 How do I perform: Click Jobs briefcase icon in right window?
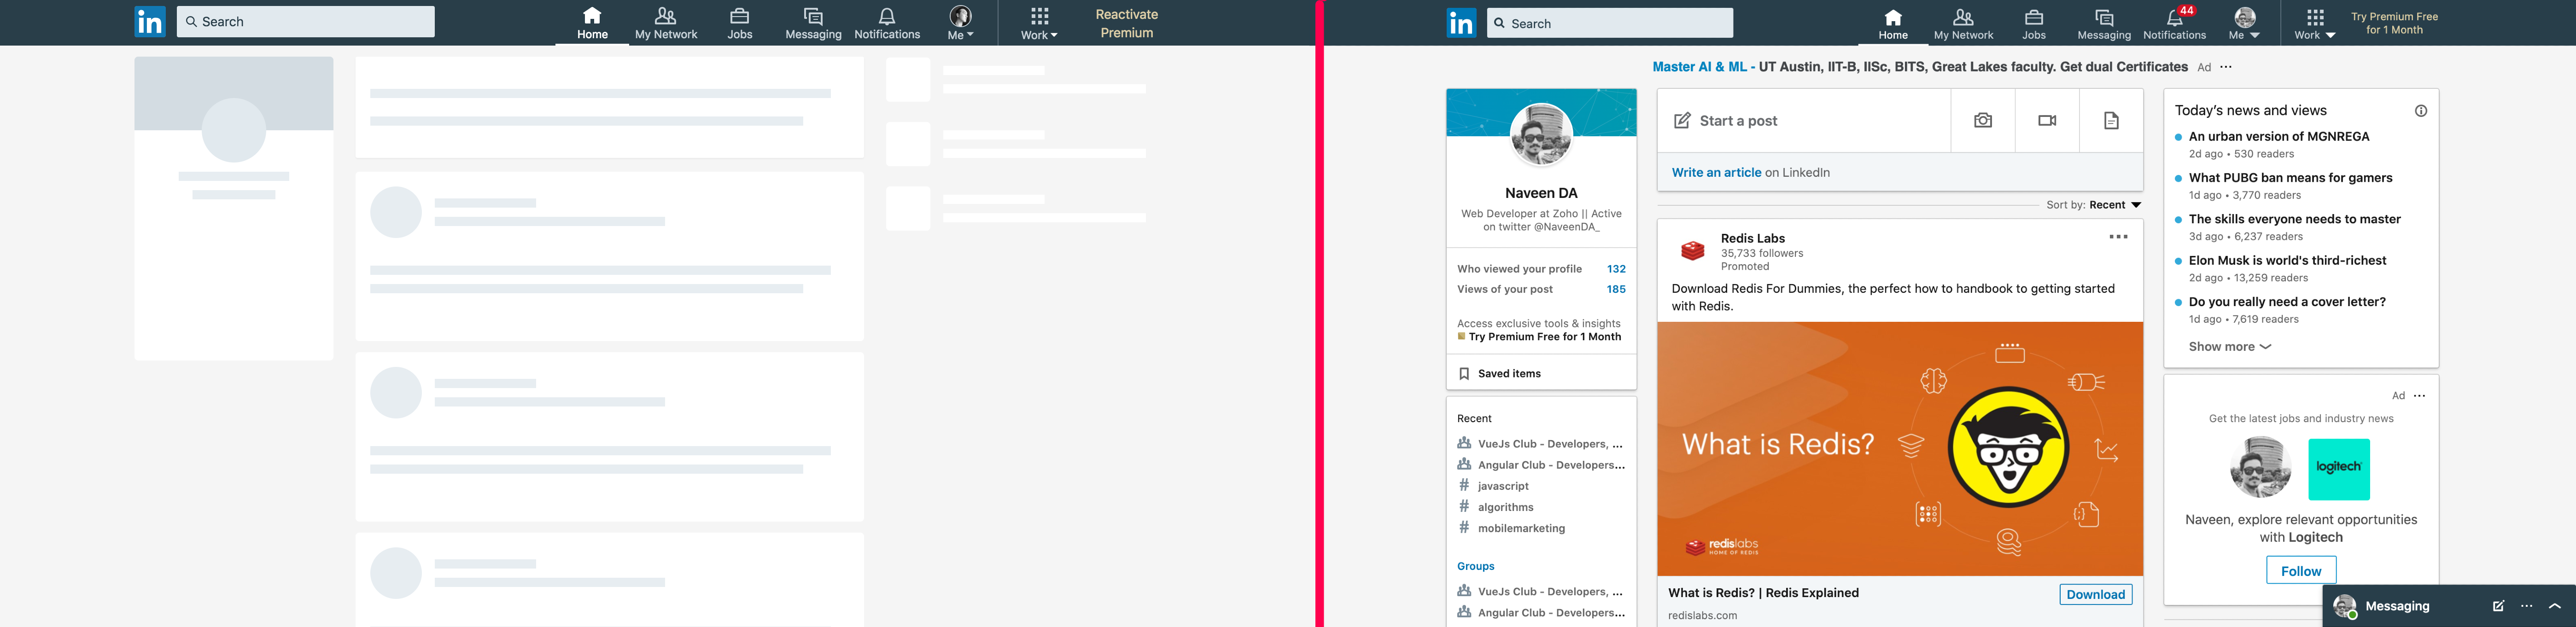pos(2034,18)
